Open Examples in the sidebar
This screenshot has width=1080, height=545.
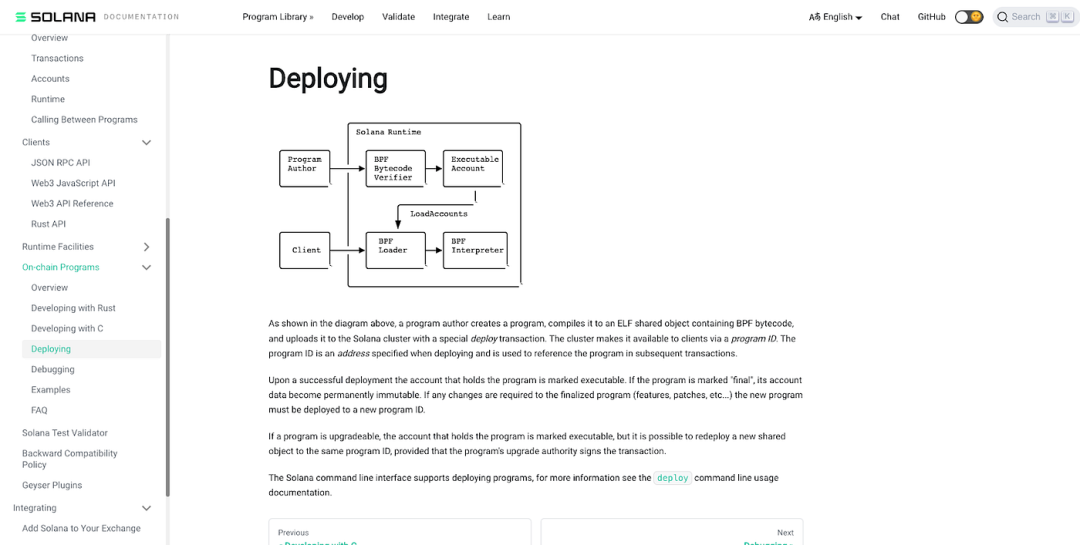(50, 390)
